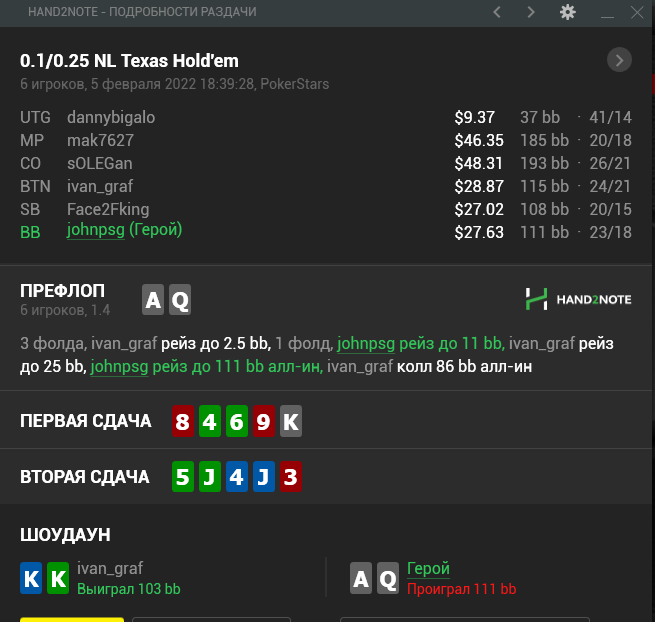
Task: Close the Hand2Note details window
Action: 637,12
